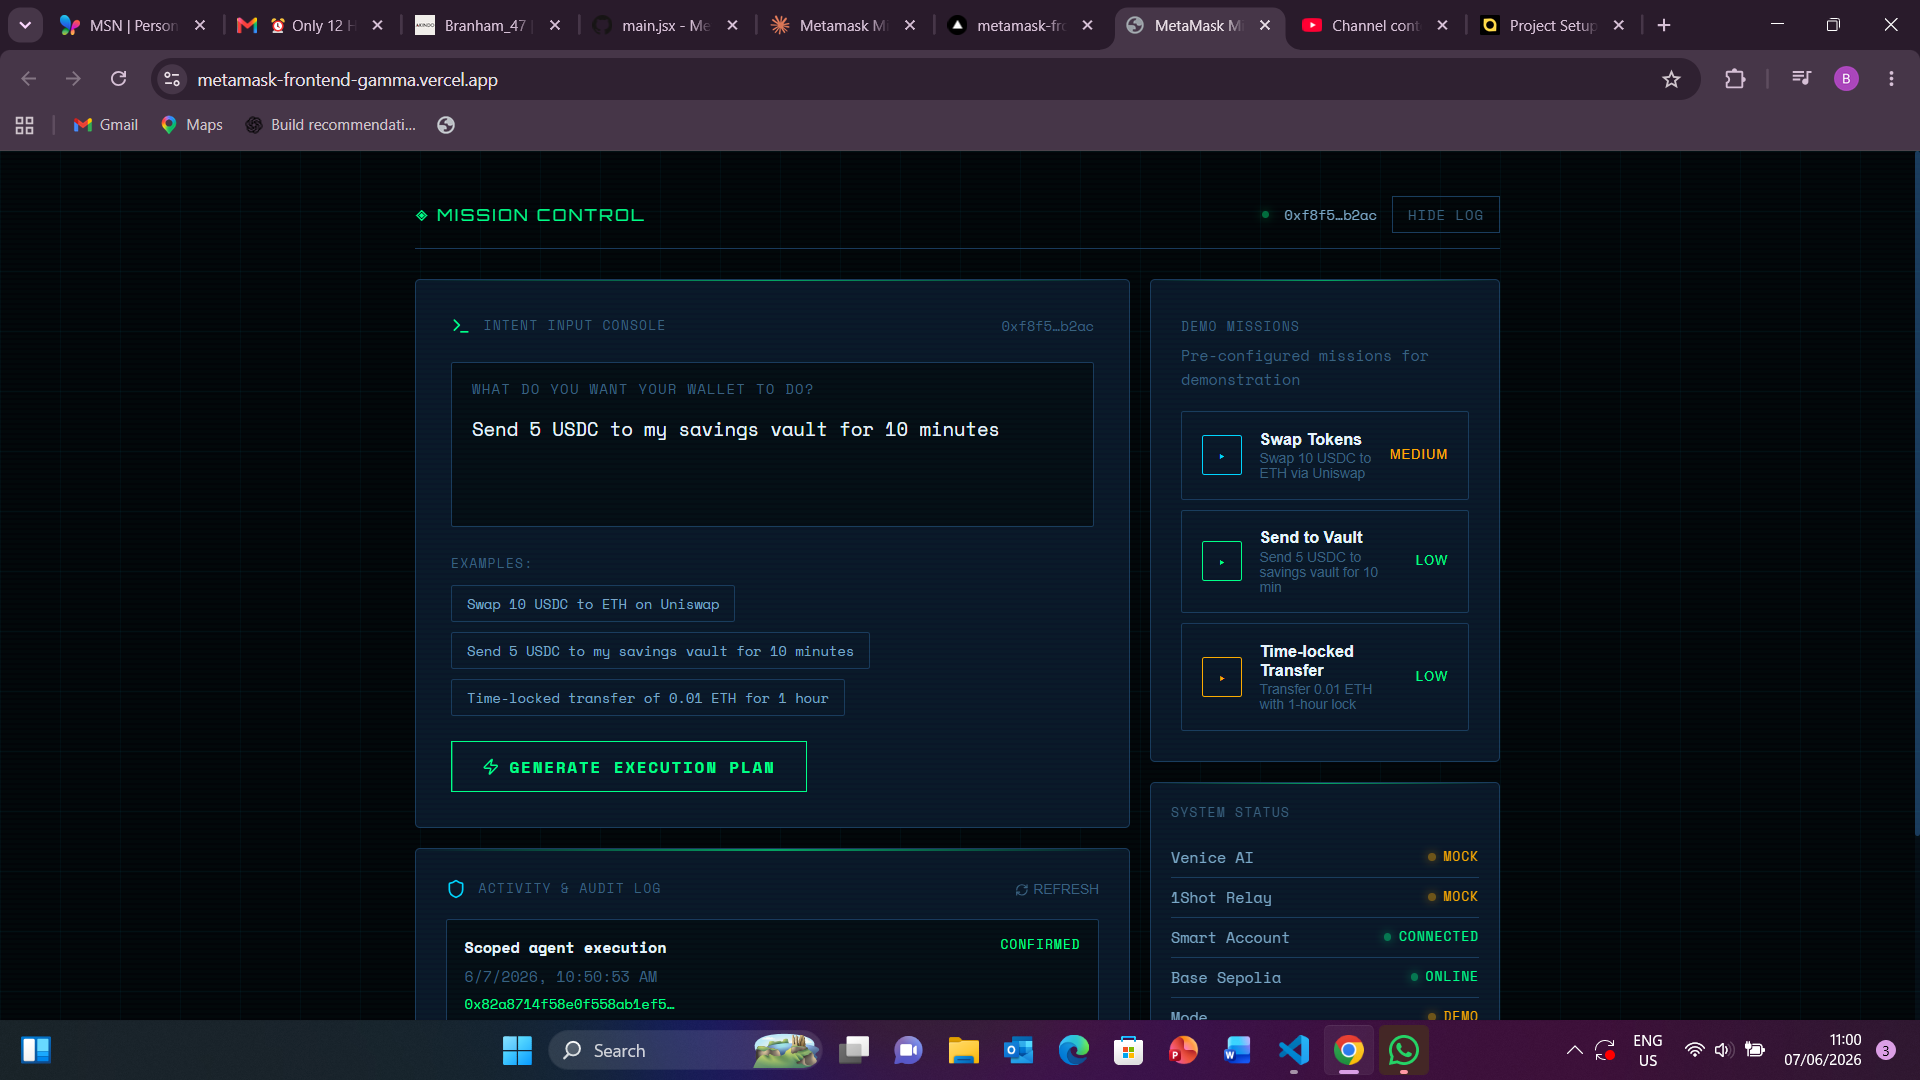This screenshot has height=1080, width=1920.
Task: Reload the page
Action: pos(118,79)
